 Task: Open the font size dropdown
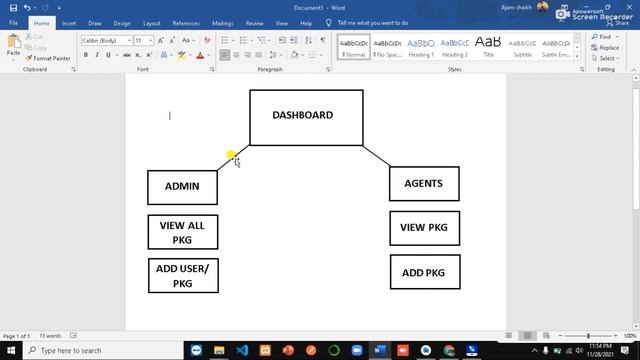point(150,40)
